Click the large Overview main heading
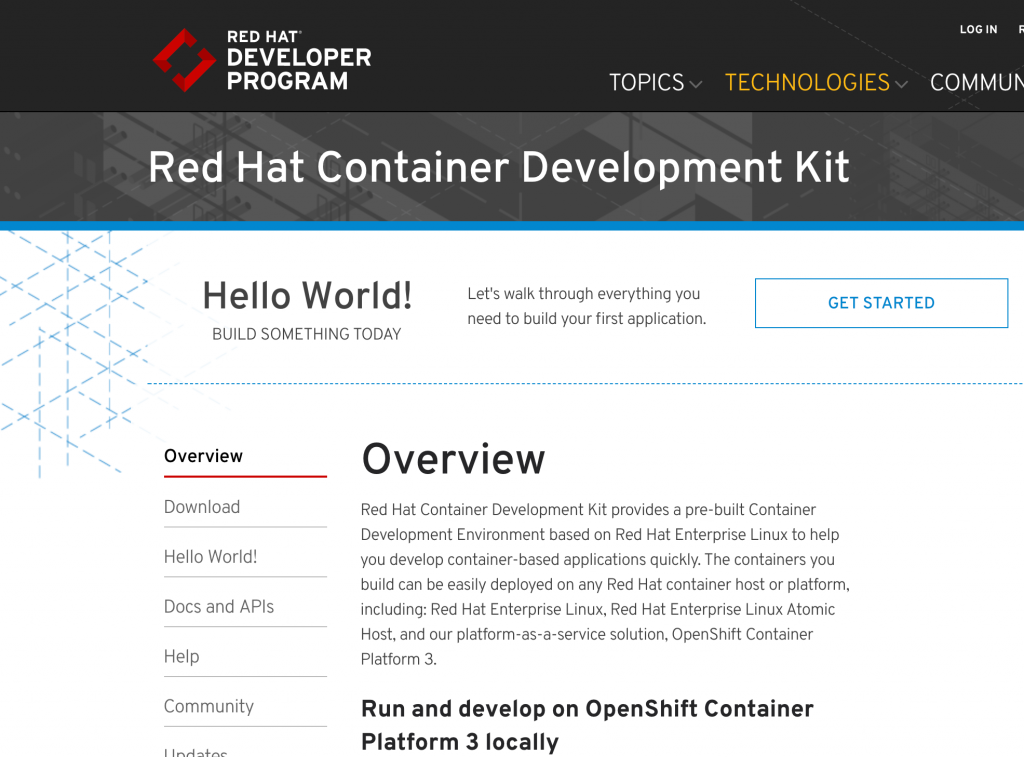 [453, 459]
